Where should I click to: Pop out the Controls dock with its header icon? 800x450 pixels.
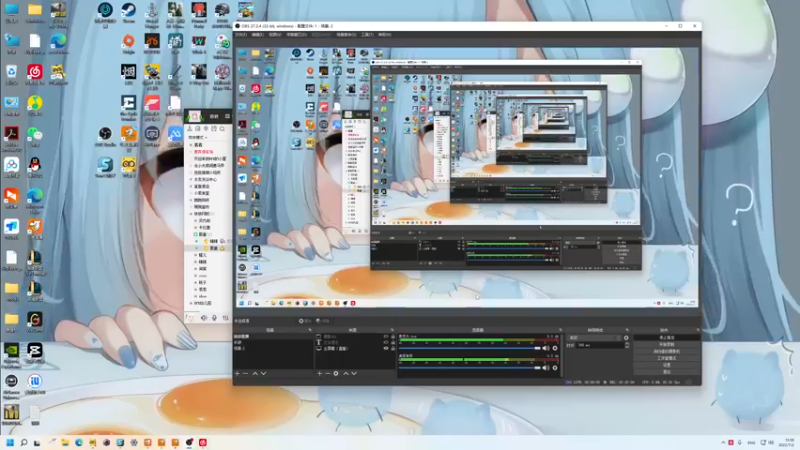click(697, 330)
